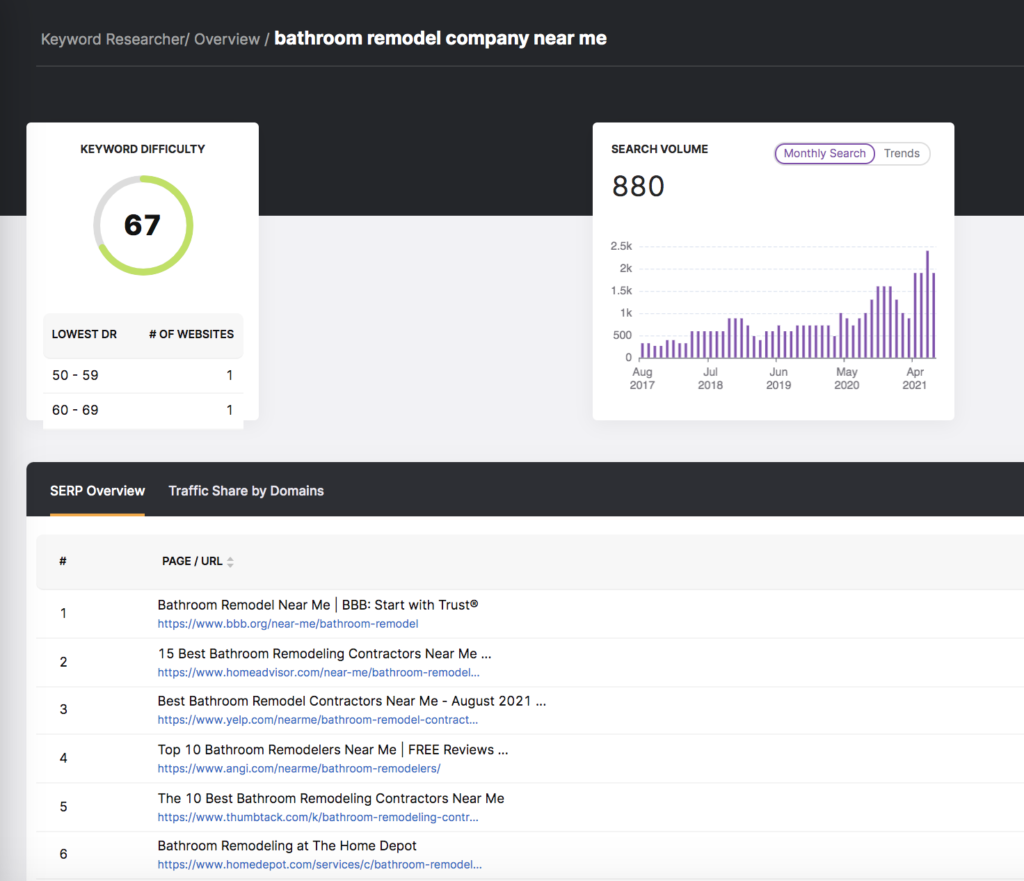Open the thumbtack.com bathroom-remodeling URL
This screenshot has height=881, width=1024.
[318, 817]
